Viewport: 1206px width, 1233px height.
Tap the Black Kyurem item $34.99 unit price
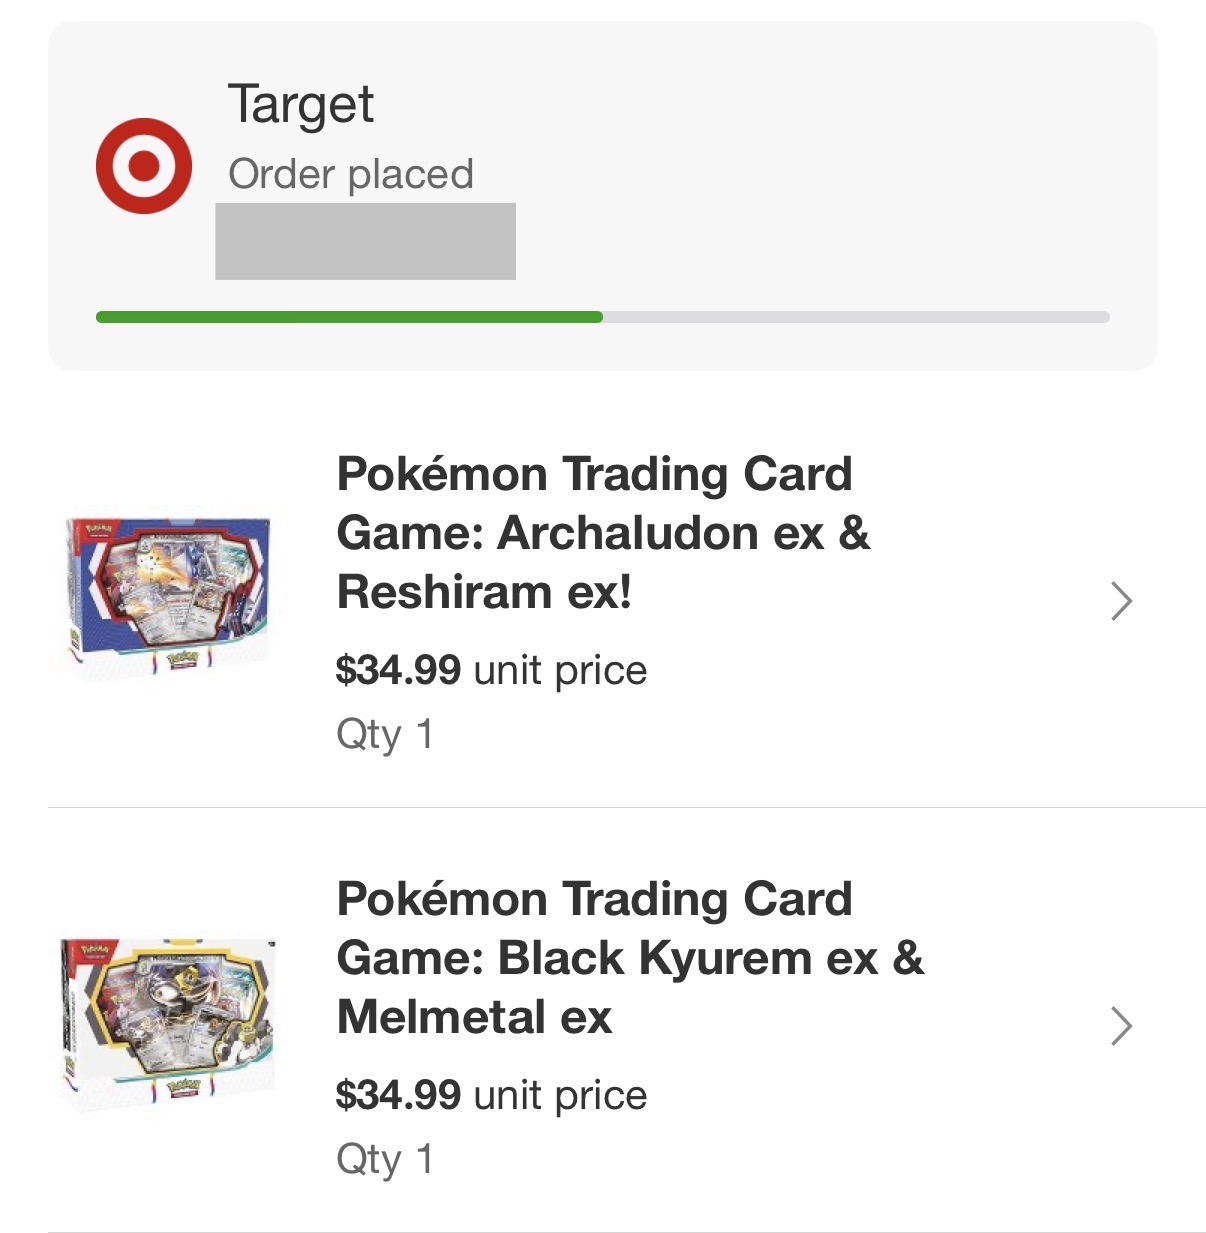(491, 1095)
